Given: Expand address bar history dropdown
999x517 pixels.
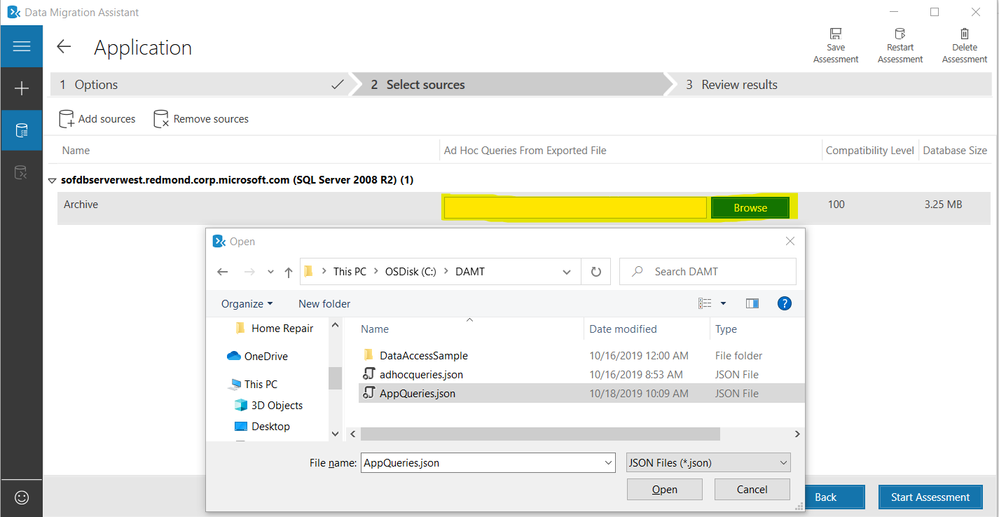Looking at the screenshot, I should pos(567,272).
